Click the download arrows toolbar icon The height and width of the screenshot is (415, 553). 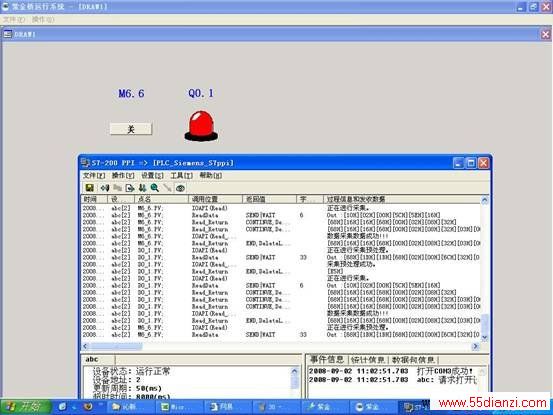(x=142, y=188)
